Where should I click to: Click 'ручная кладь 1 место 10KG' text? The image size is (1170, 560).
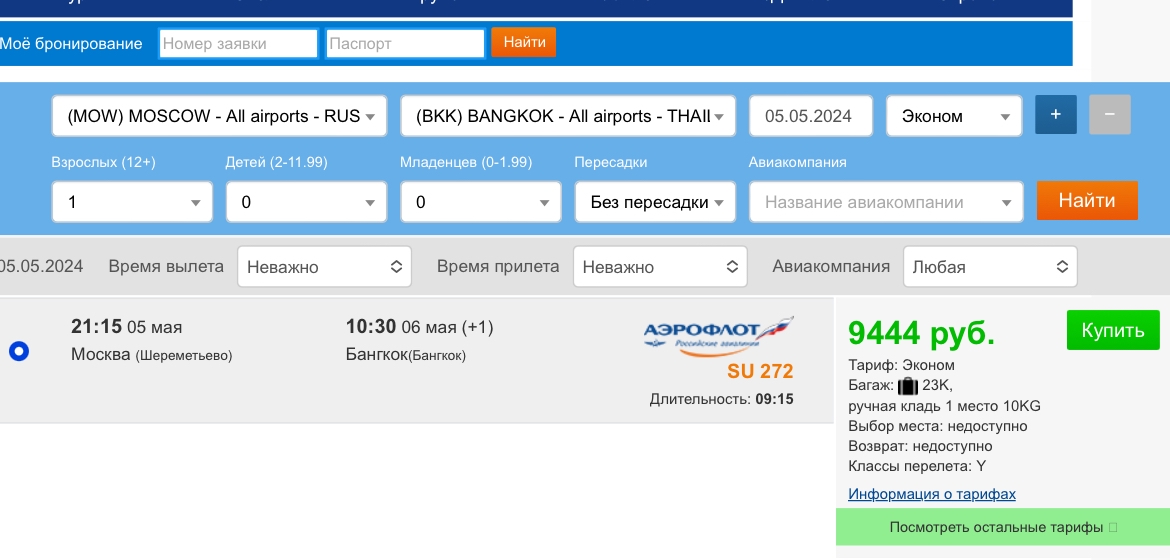945,406
